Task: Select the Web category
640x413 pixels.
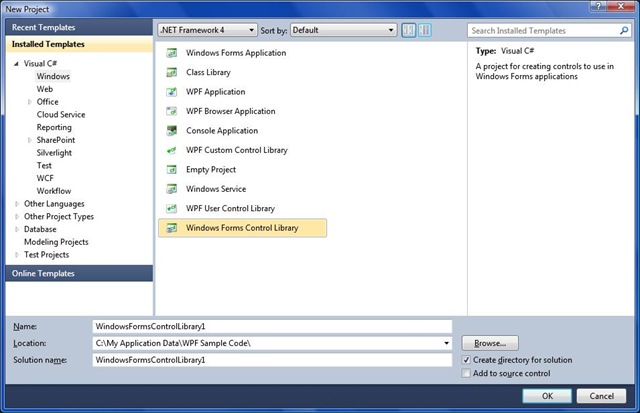Action: point(44,89)
